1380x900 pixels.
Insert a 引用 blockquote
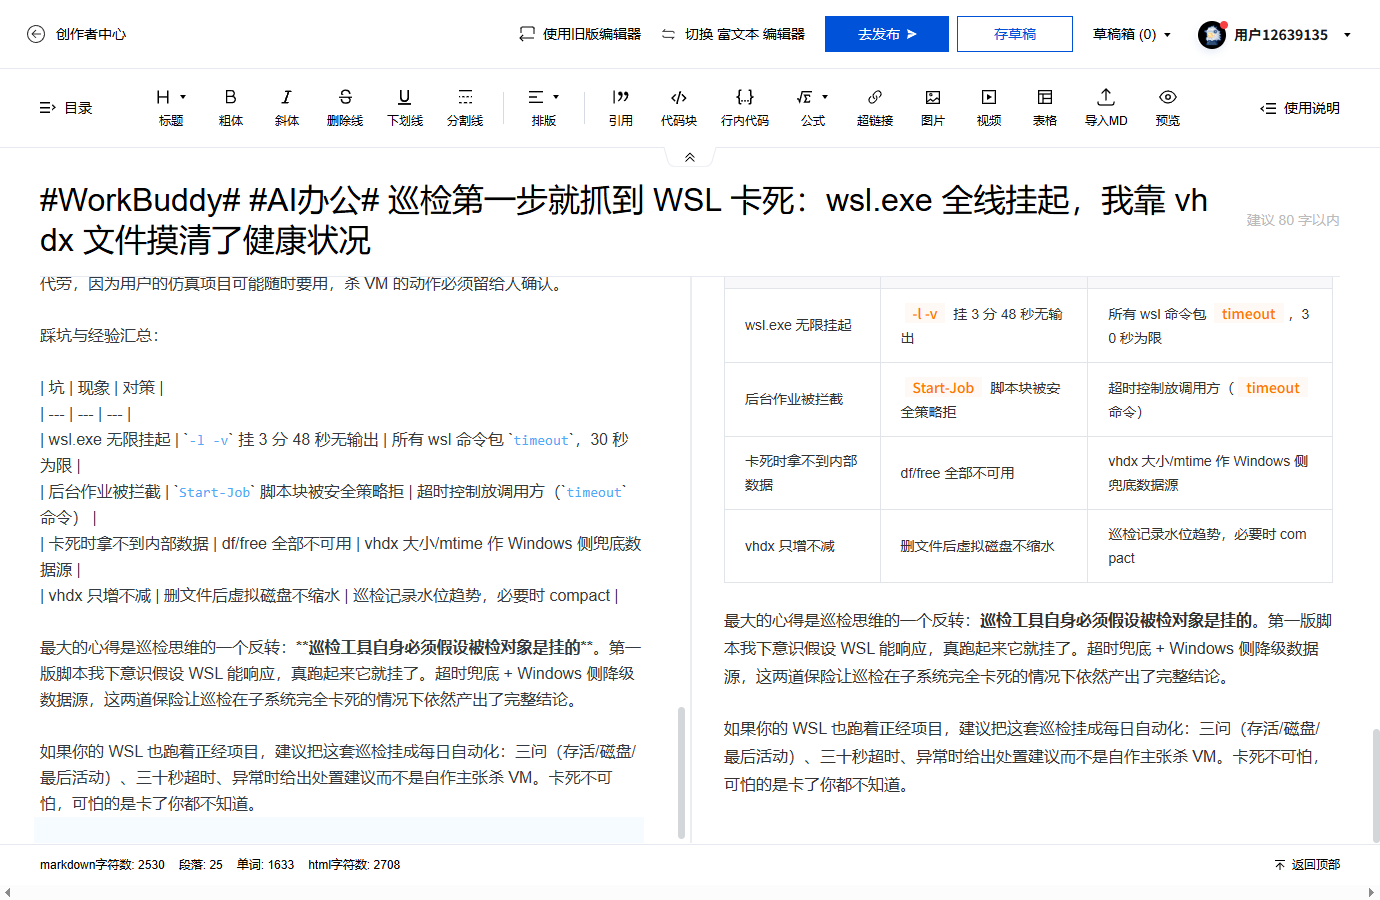click(x=621, y=108)
